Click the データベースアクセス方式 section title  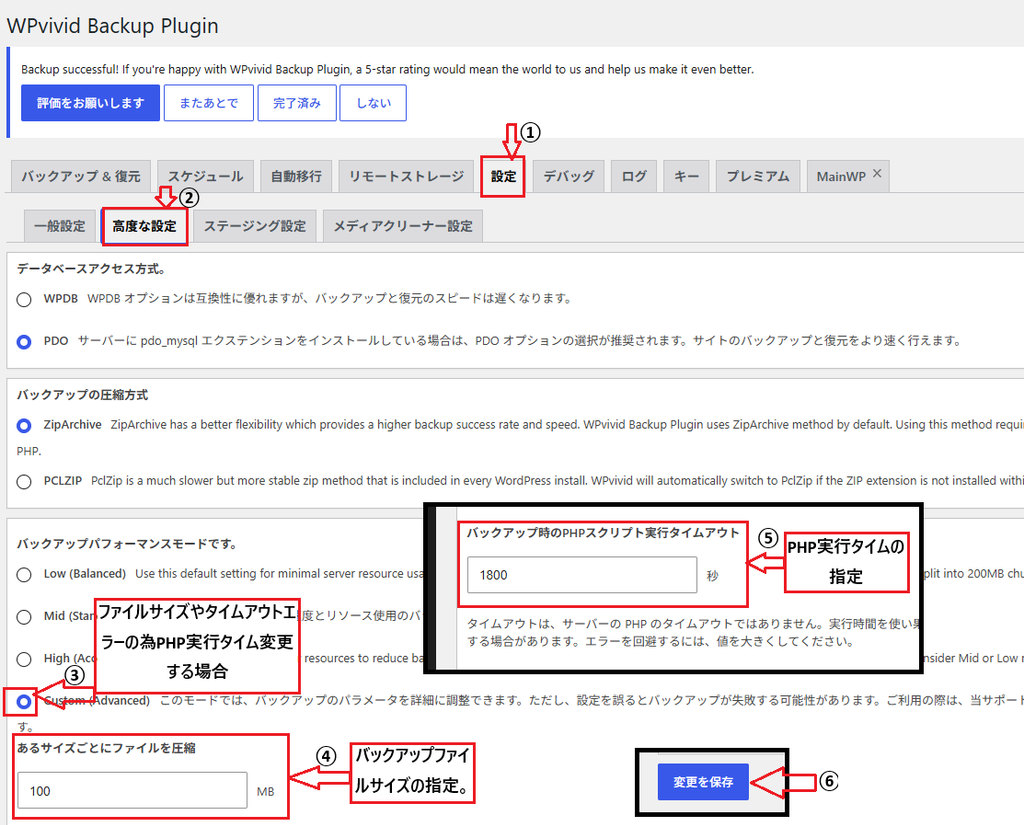(x=91, y=269)
